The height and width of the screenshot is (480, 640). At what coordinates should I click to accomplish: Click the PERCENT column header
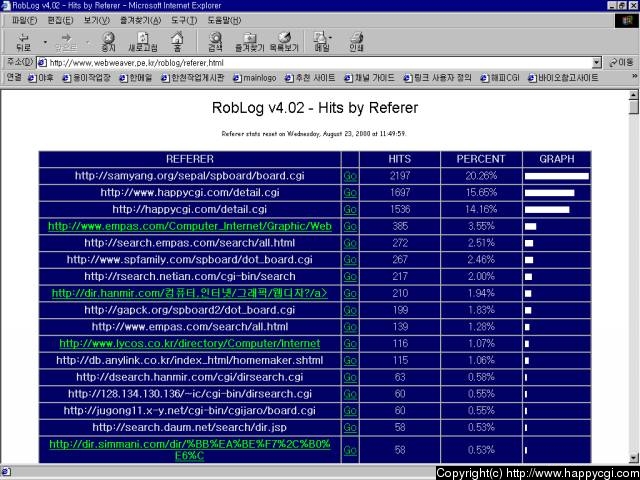[481, 159]
